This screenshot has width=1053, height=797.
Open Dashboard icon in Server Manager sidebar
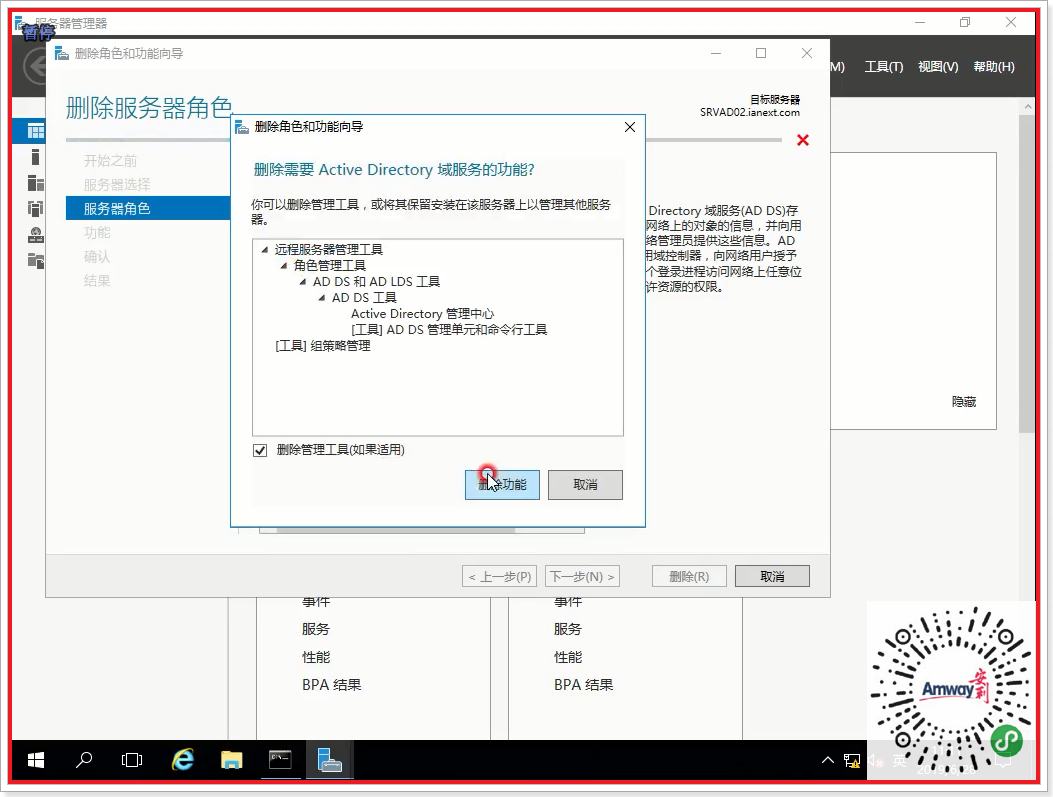pos(36,131)
